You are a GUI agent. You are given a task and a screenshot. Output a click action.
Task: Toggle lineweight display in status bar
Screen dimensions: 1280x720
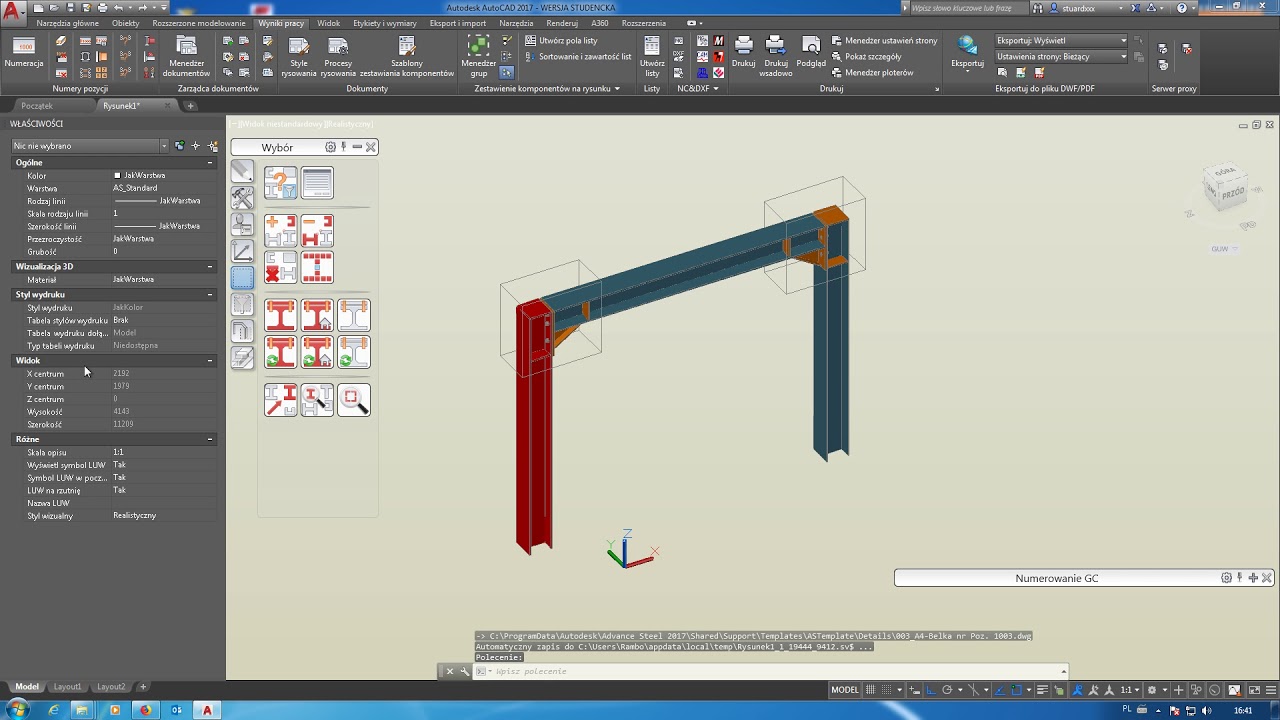tap(1044, 690)
